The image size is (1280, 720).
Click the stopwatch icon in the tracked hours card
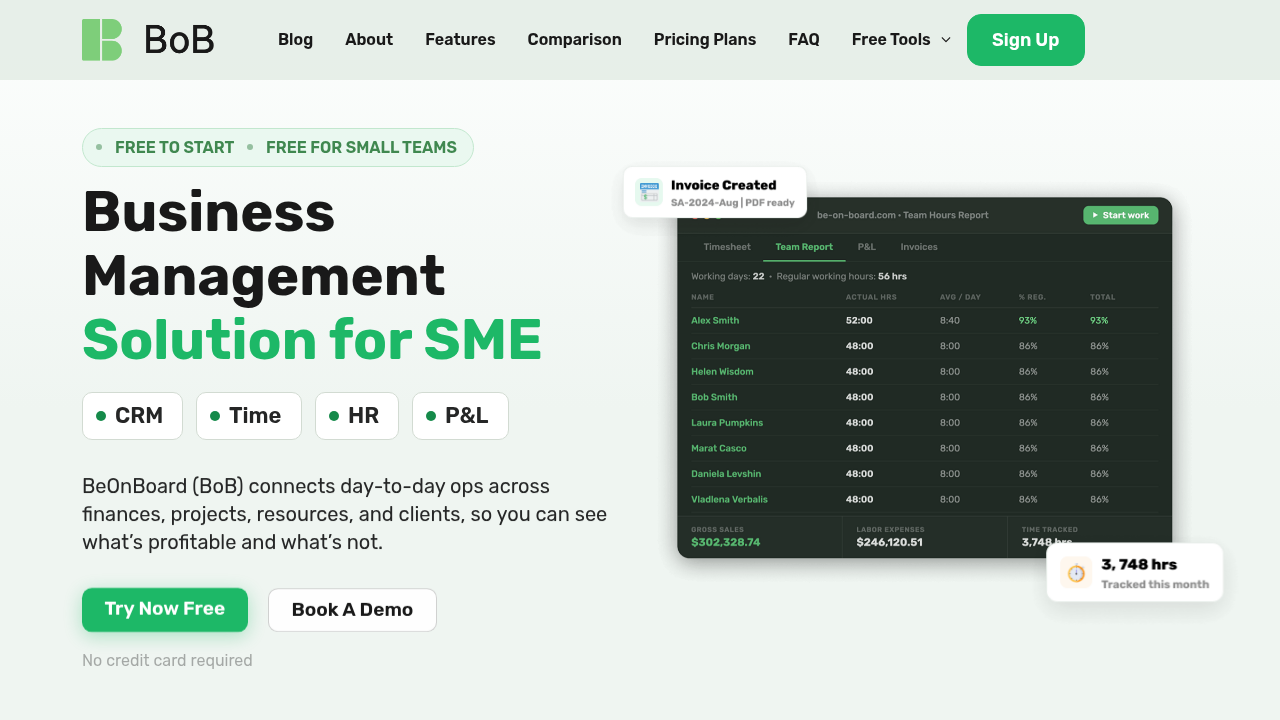[1076, 573]
